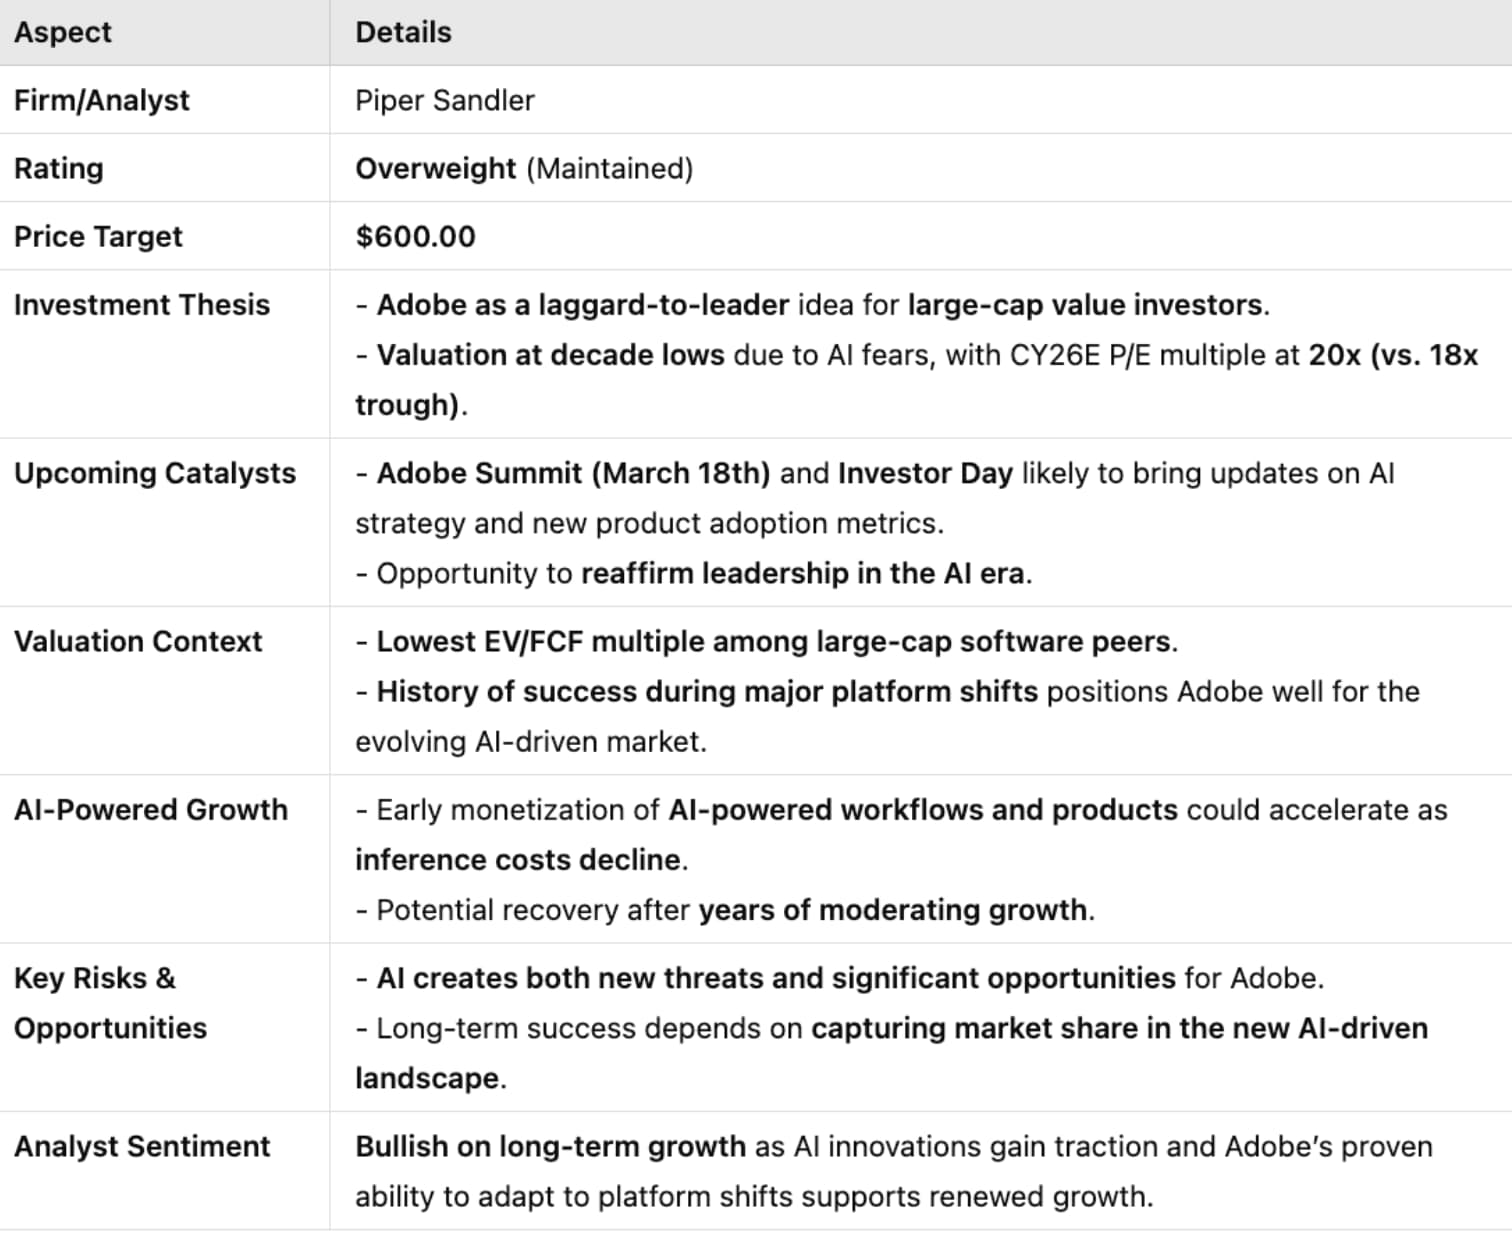Select the Investment Thesis row label
This screenshot has width=1512, height=1235.
pyautogui.click(x=142, y=305)
